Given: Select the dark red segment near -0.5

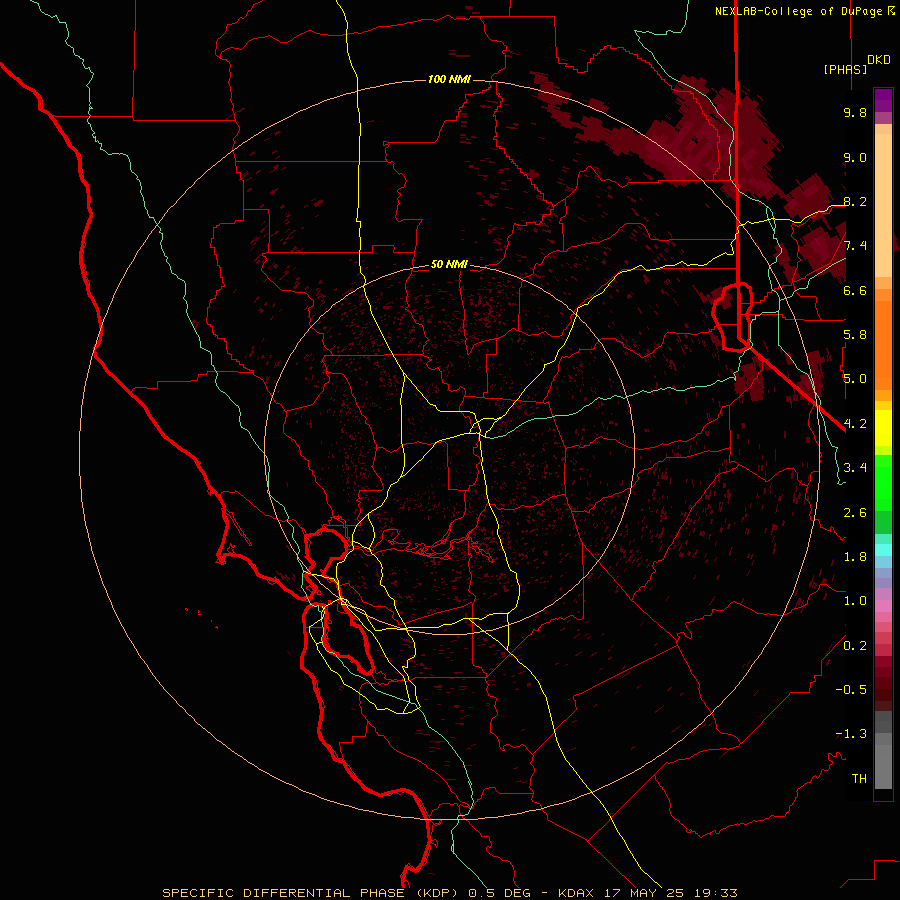Looking at the screenshot, I should (x=883, y=689).
